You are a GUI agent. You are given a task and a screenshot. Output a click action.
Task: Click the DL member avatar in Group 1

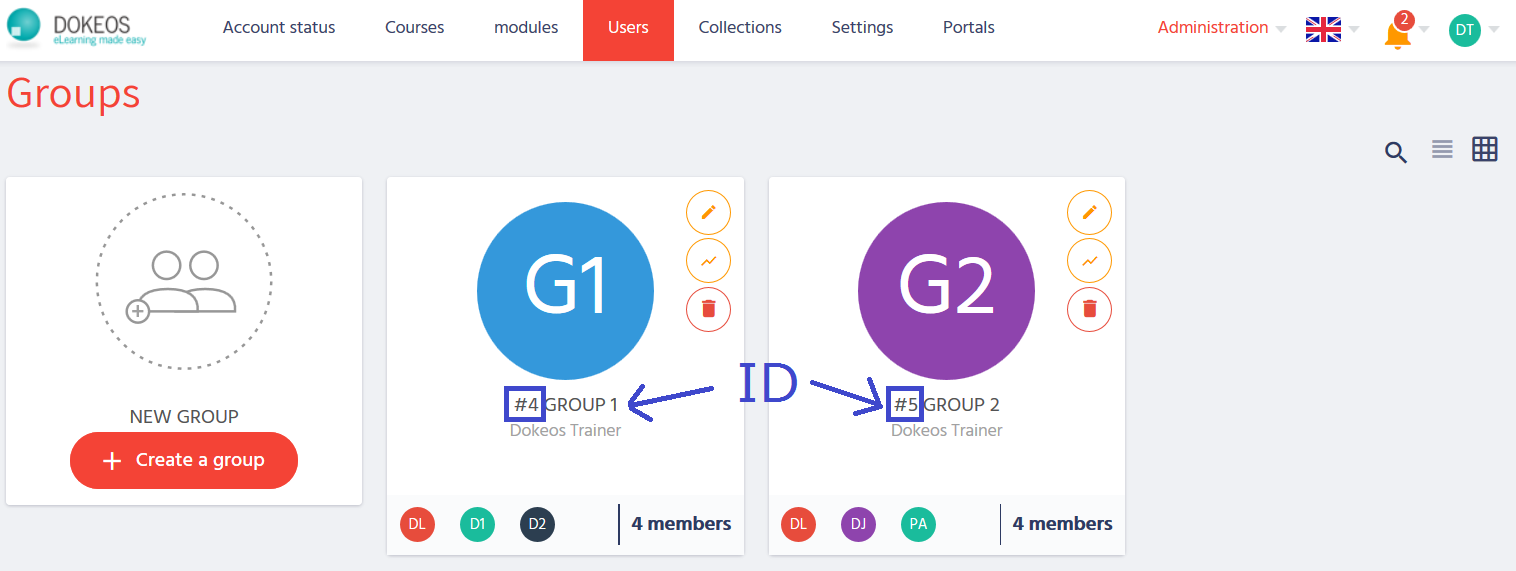point(418,524)
